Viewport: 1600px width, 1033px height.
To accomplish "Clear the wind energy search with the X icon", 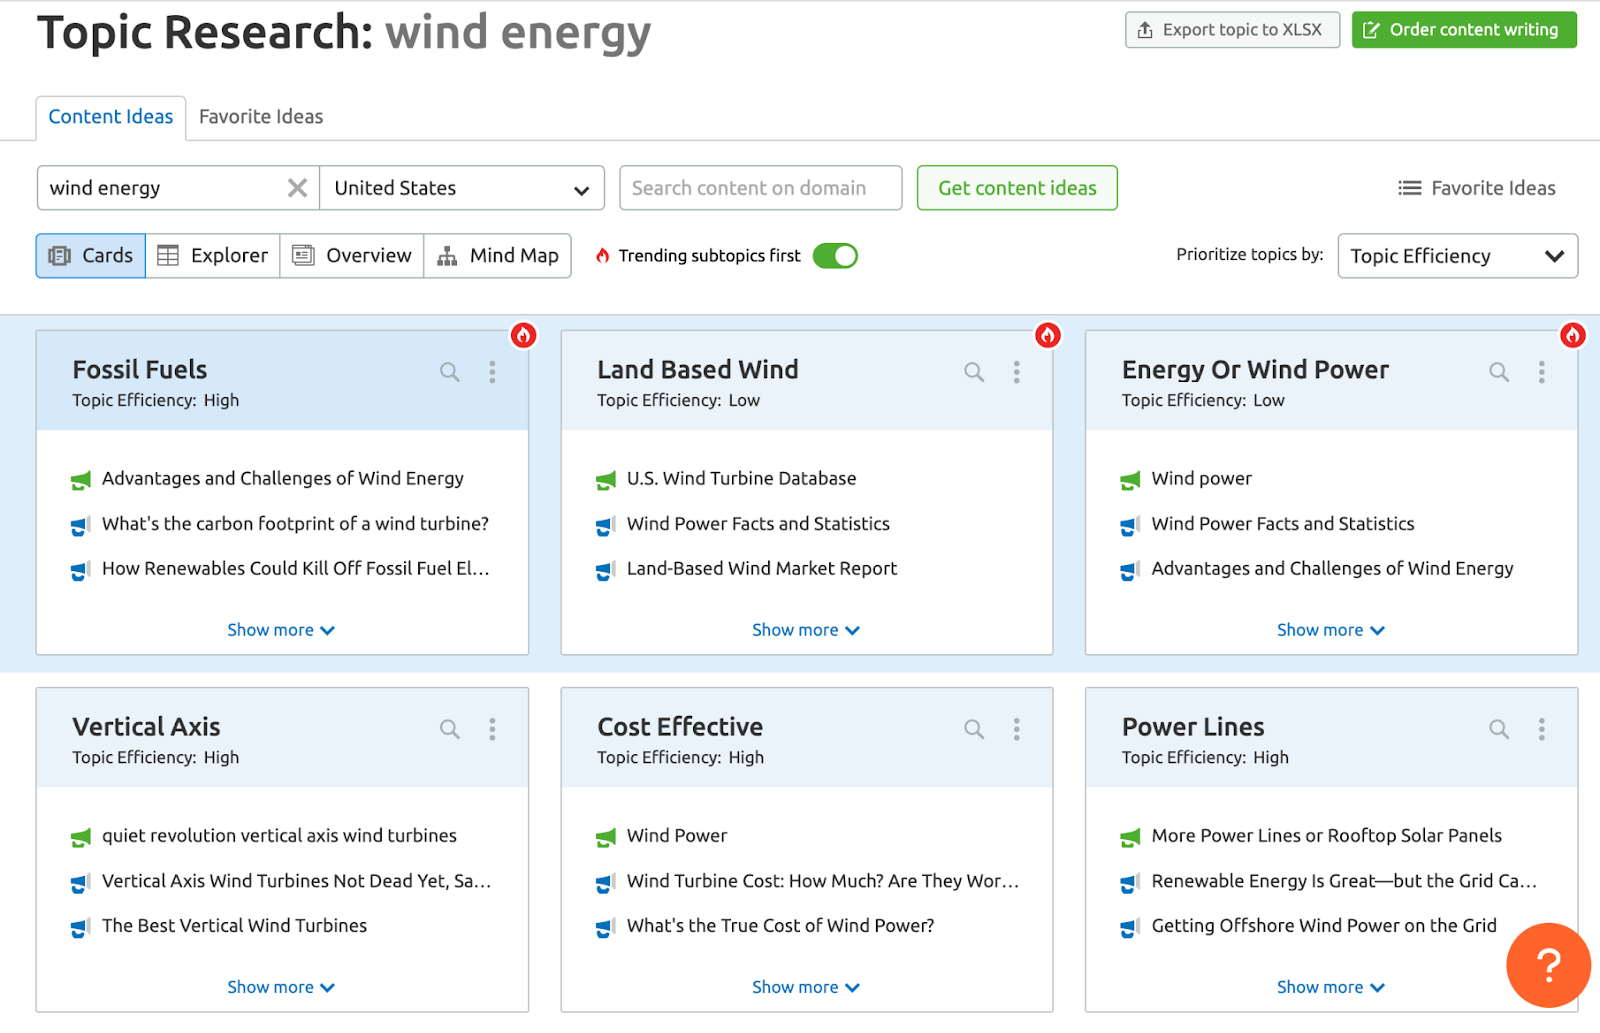I will 297,188.
